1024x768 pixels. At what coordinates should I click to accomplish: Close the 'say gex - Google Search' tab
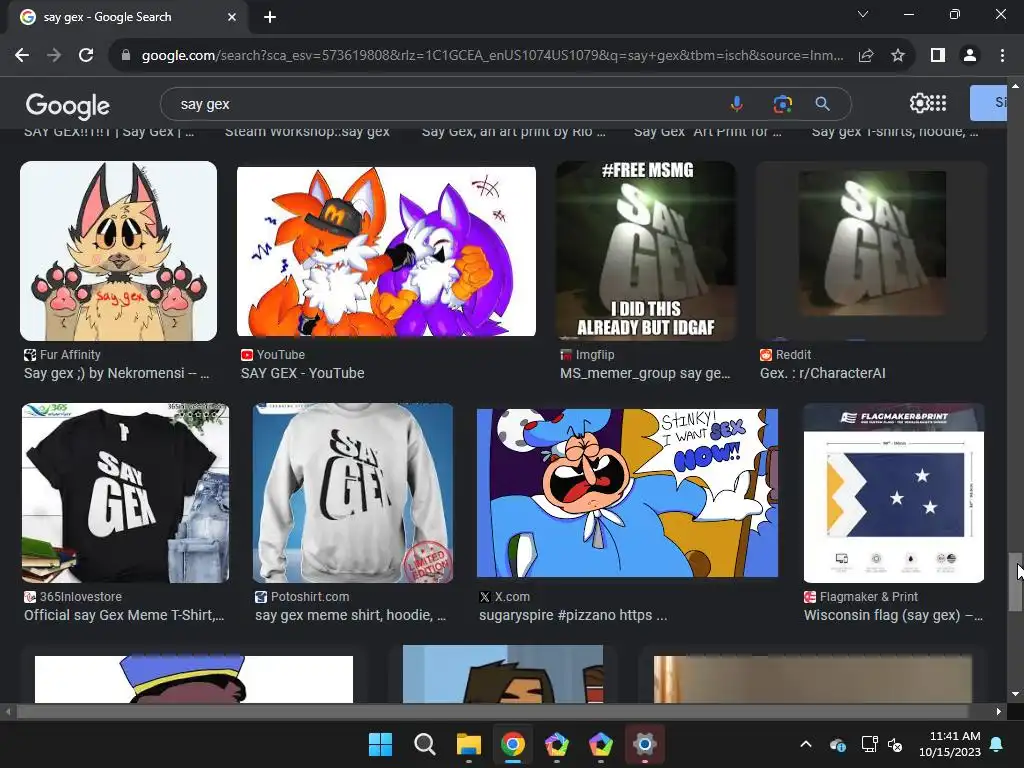pos(232,17)
